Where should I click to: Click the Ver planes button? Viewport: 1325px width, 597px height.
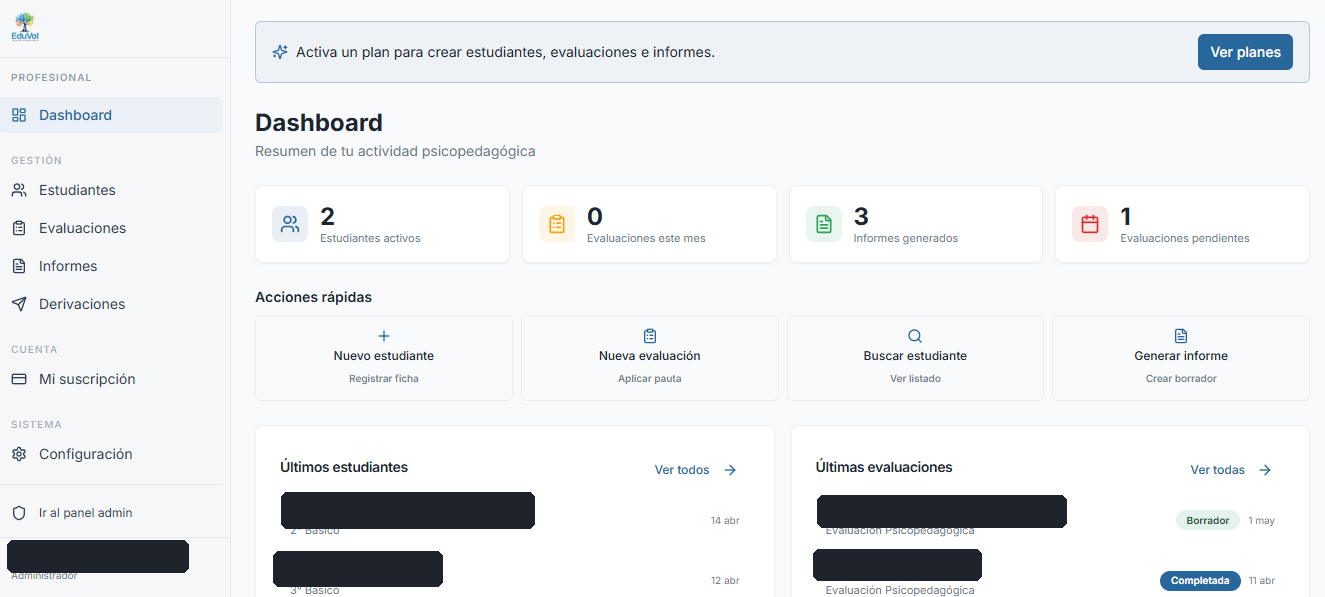(1245, 52)
